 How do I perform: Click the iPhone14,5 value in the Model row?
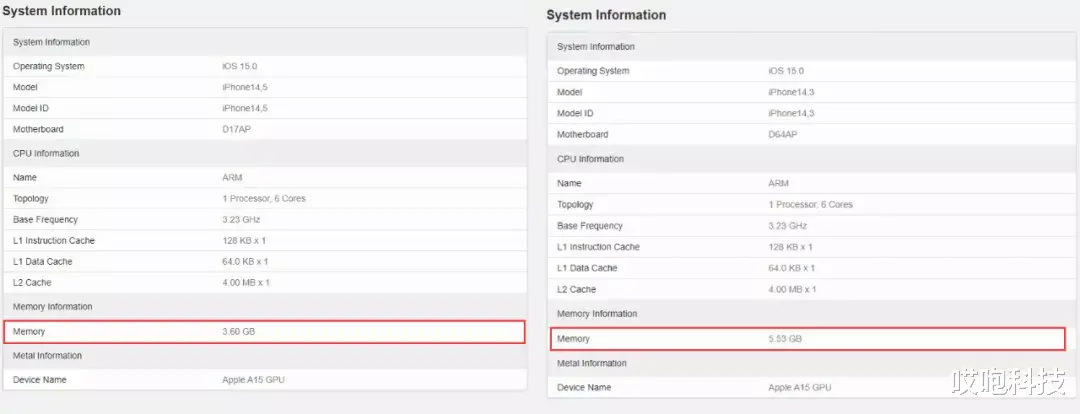pos(244,87)
